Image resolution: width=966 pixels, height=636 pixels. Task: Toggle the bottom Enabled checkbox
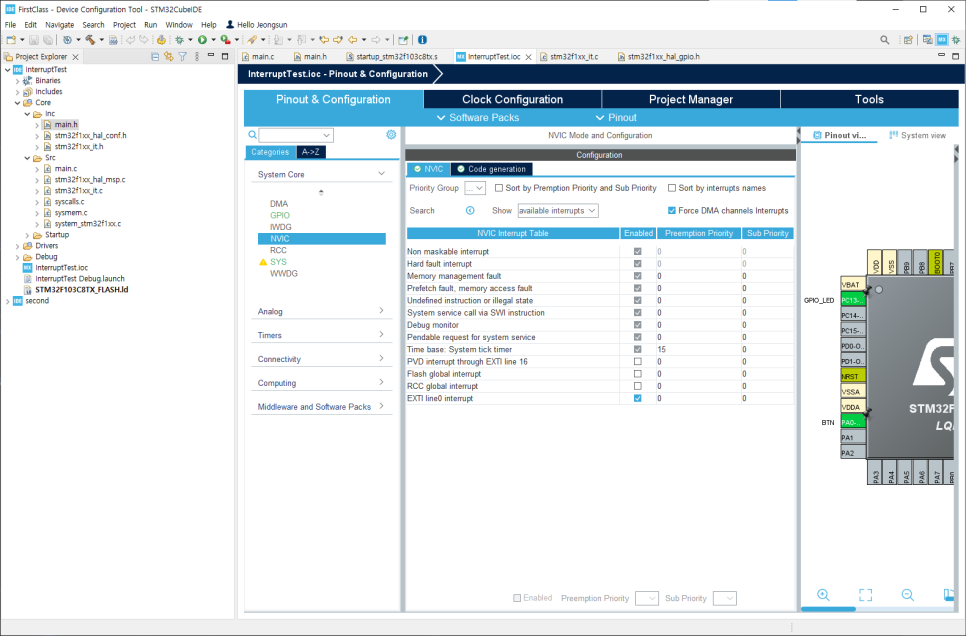[517, 598]
